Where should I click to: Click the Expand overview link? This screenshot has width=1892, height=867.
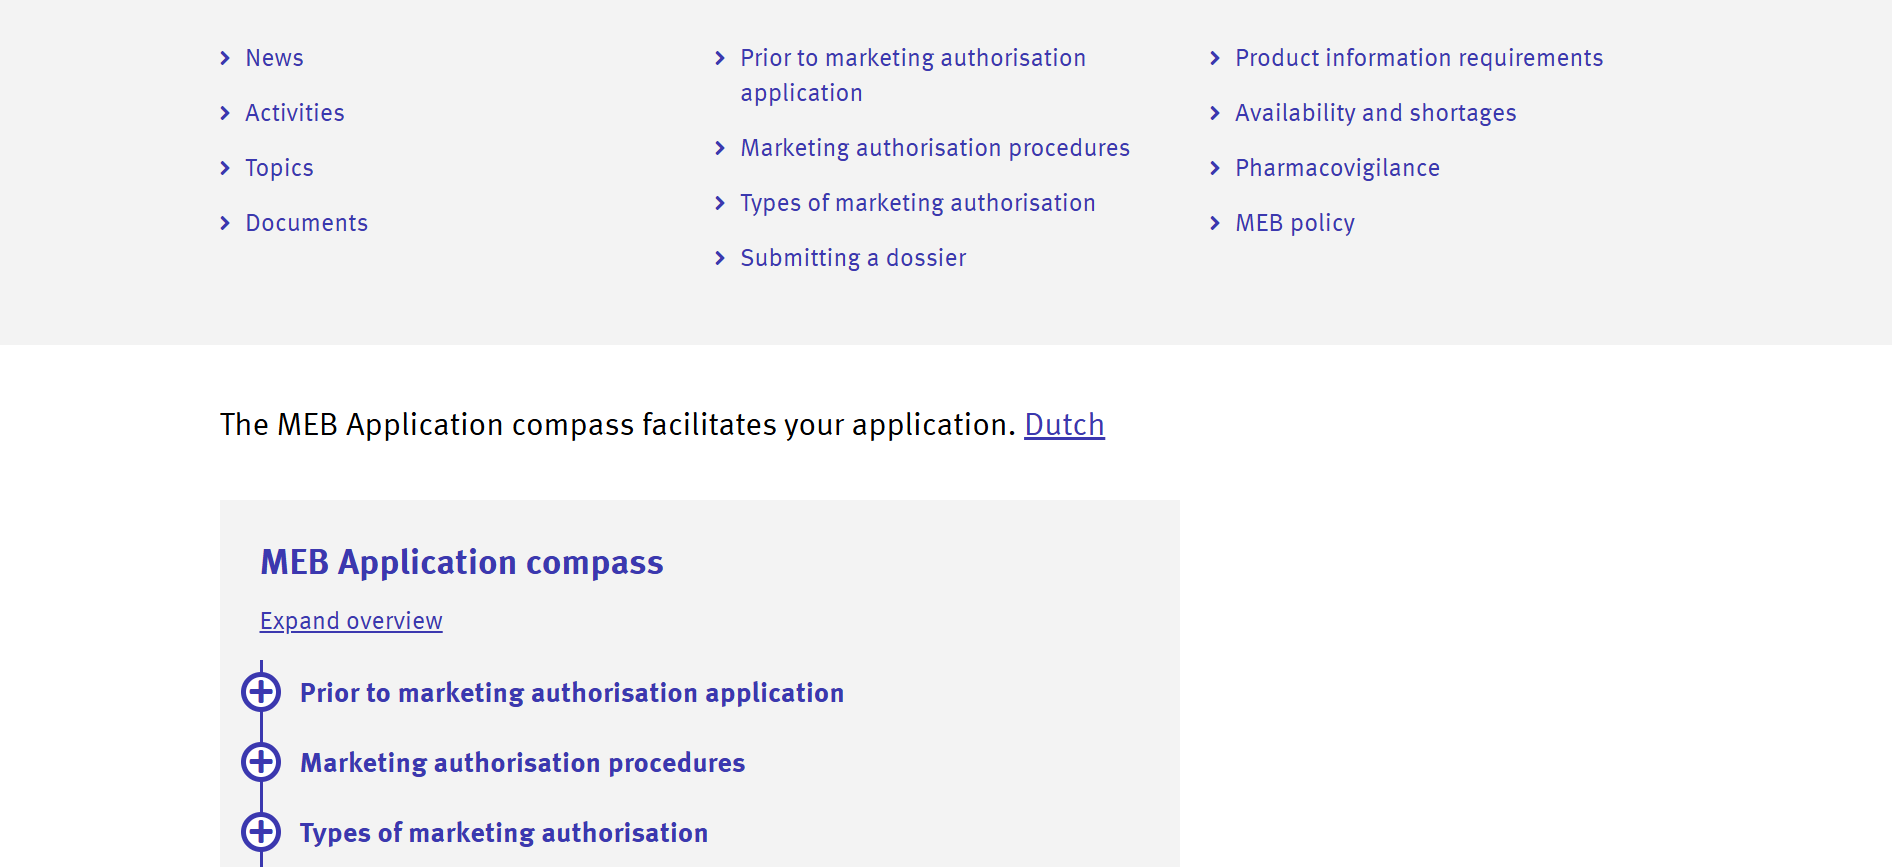tap(351, 621)
